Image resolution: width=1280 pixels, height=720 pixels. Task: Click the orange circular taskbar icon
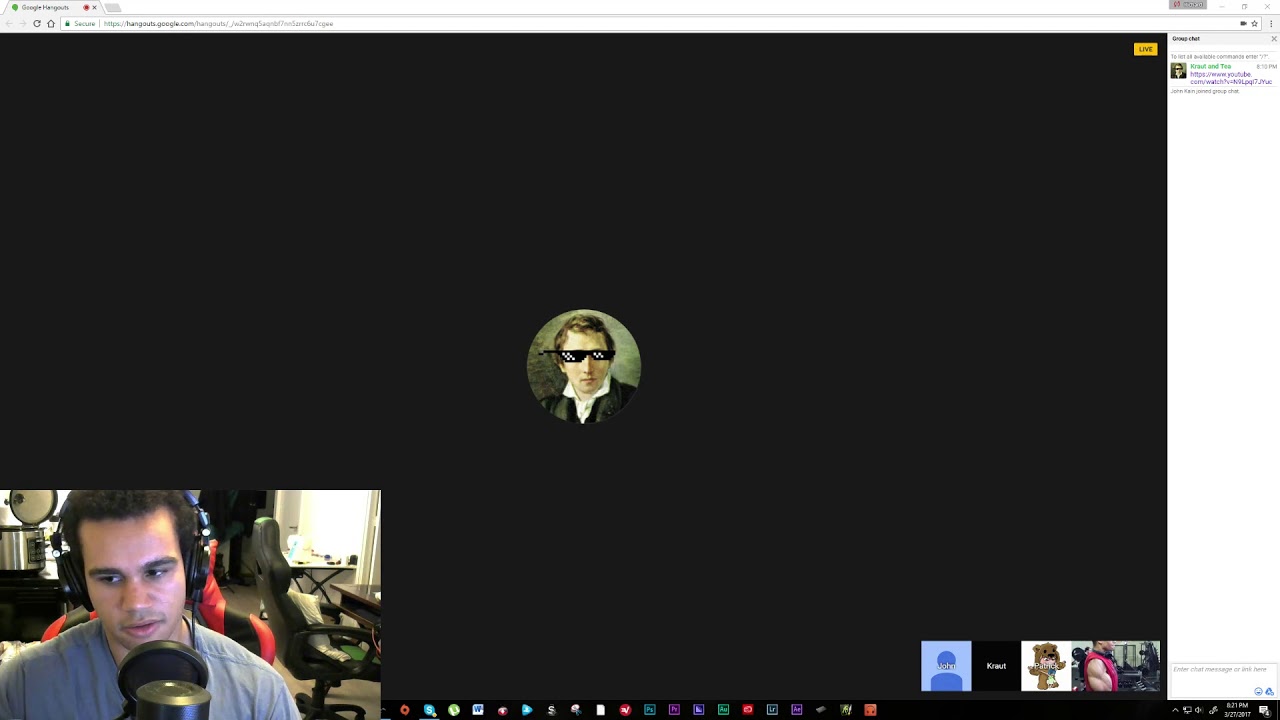click(405, 710)
